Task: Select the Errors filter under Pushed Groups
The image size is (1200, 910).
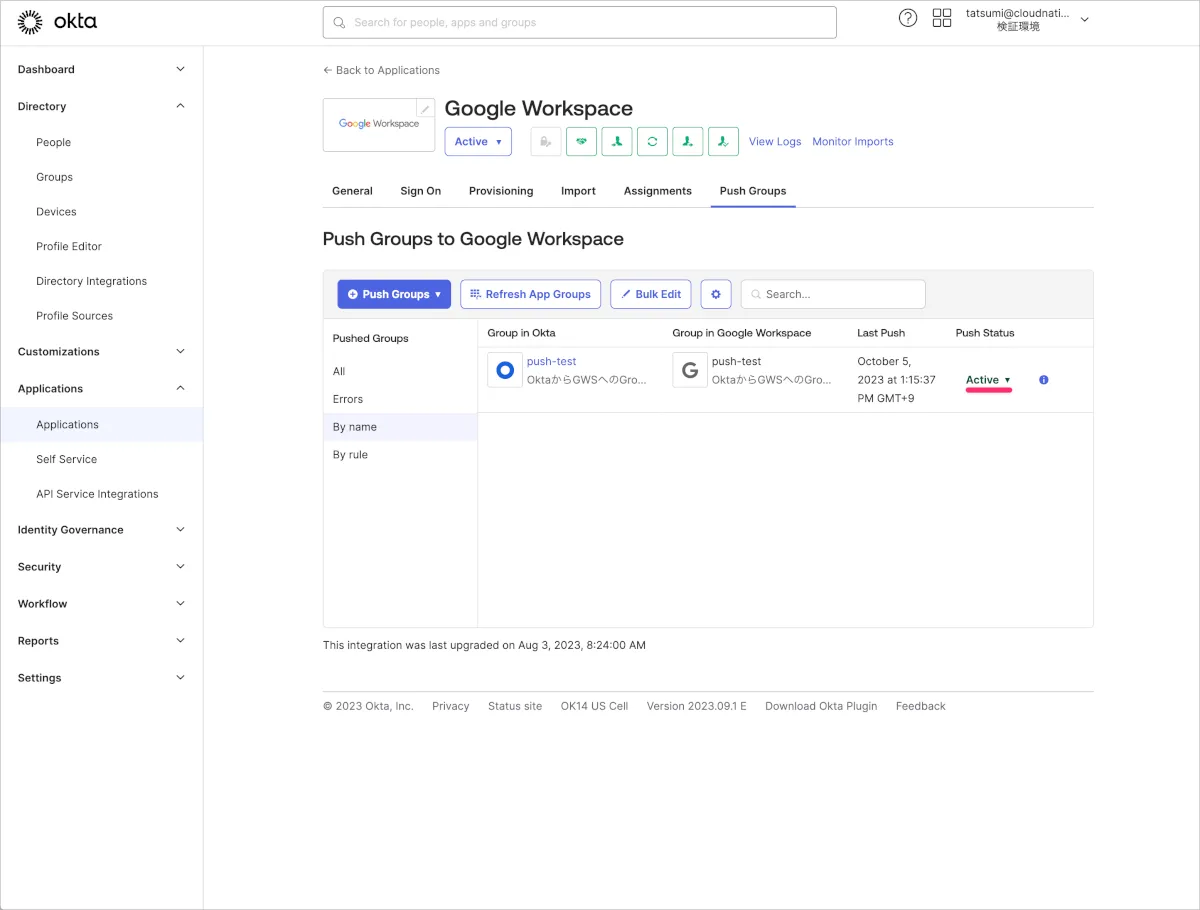Action: coord(348,399)
